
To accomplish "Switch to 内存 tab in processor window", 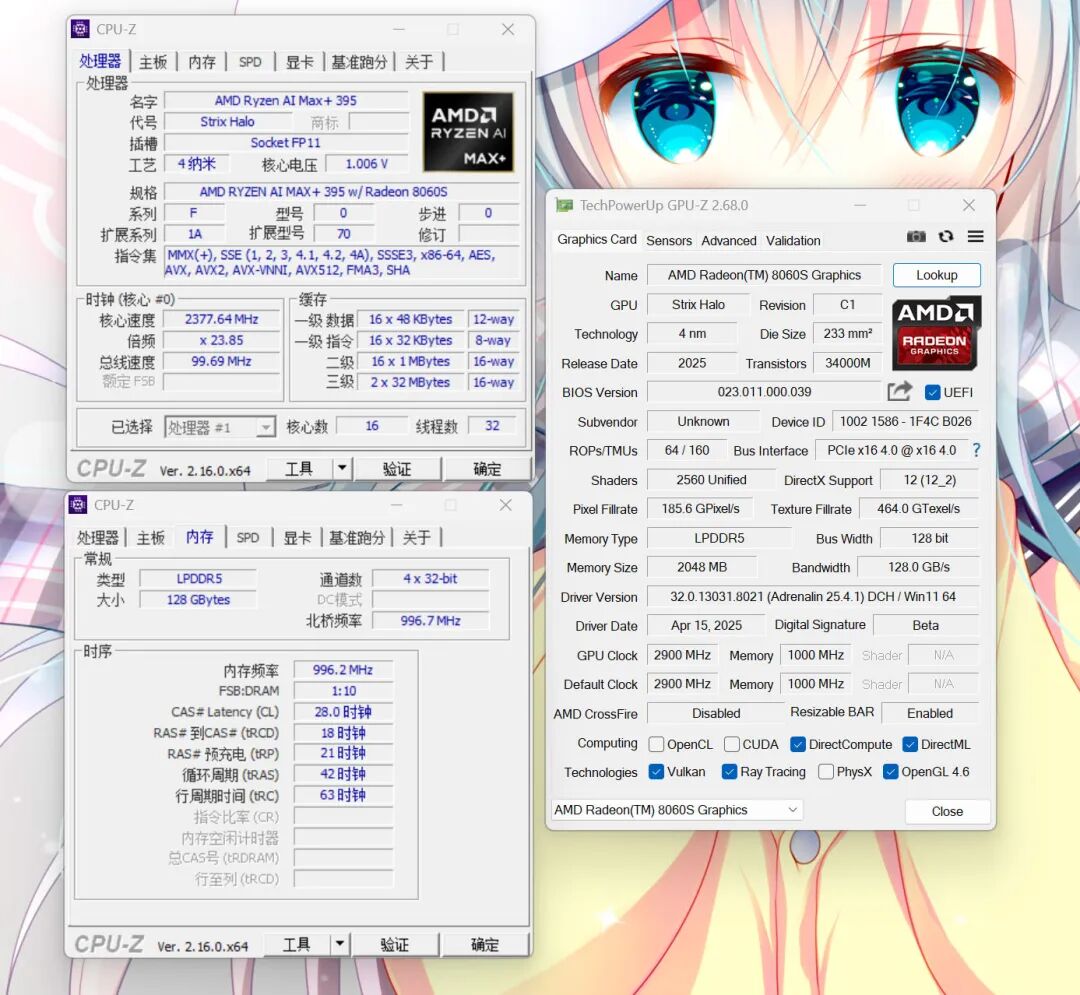I will [x=202, y=62].
